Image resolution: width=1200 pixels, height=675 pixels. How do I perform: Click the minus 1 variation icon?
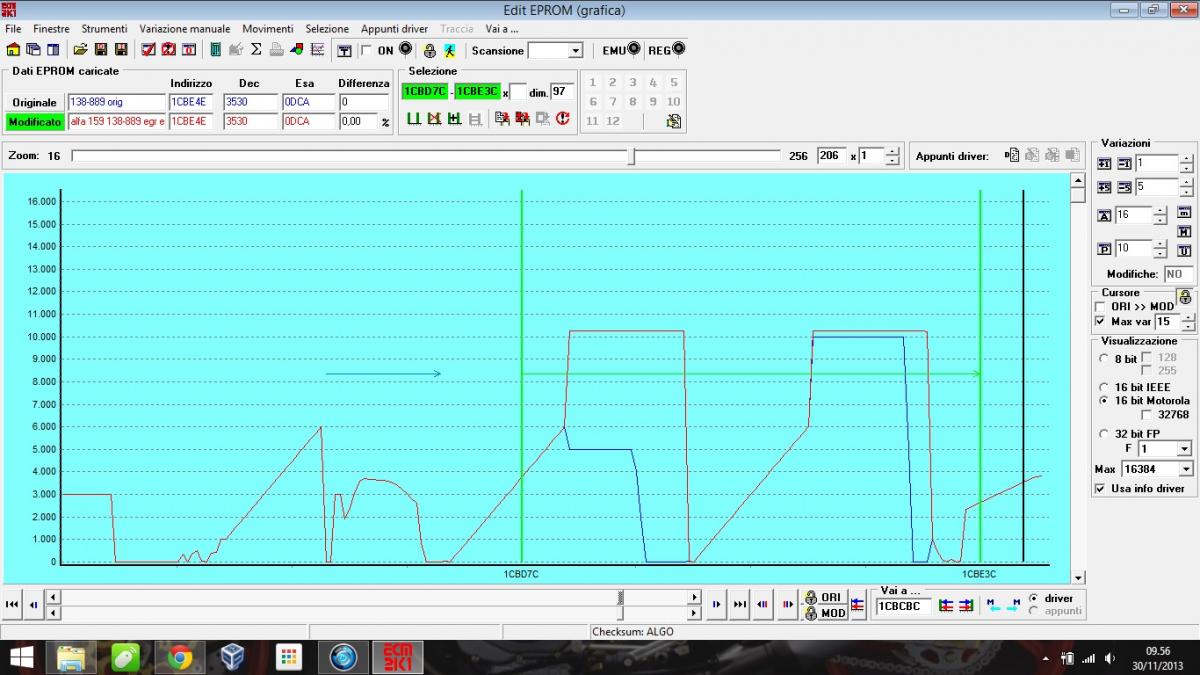tap(1124, 163)
